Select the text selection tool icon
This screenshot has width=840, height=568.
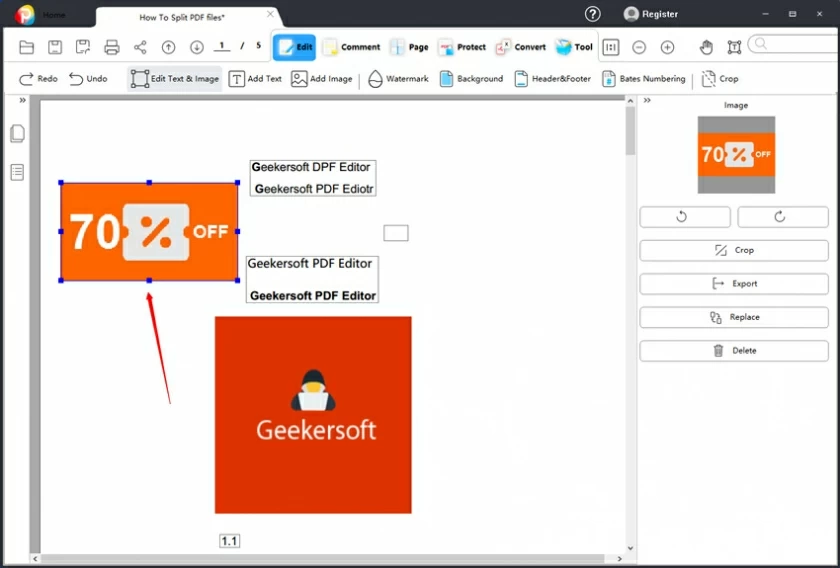point(734,47)
